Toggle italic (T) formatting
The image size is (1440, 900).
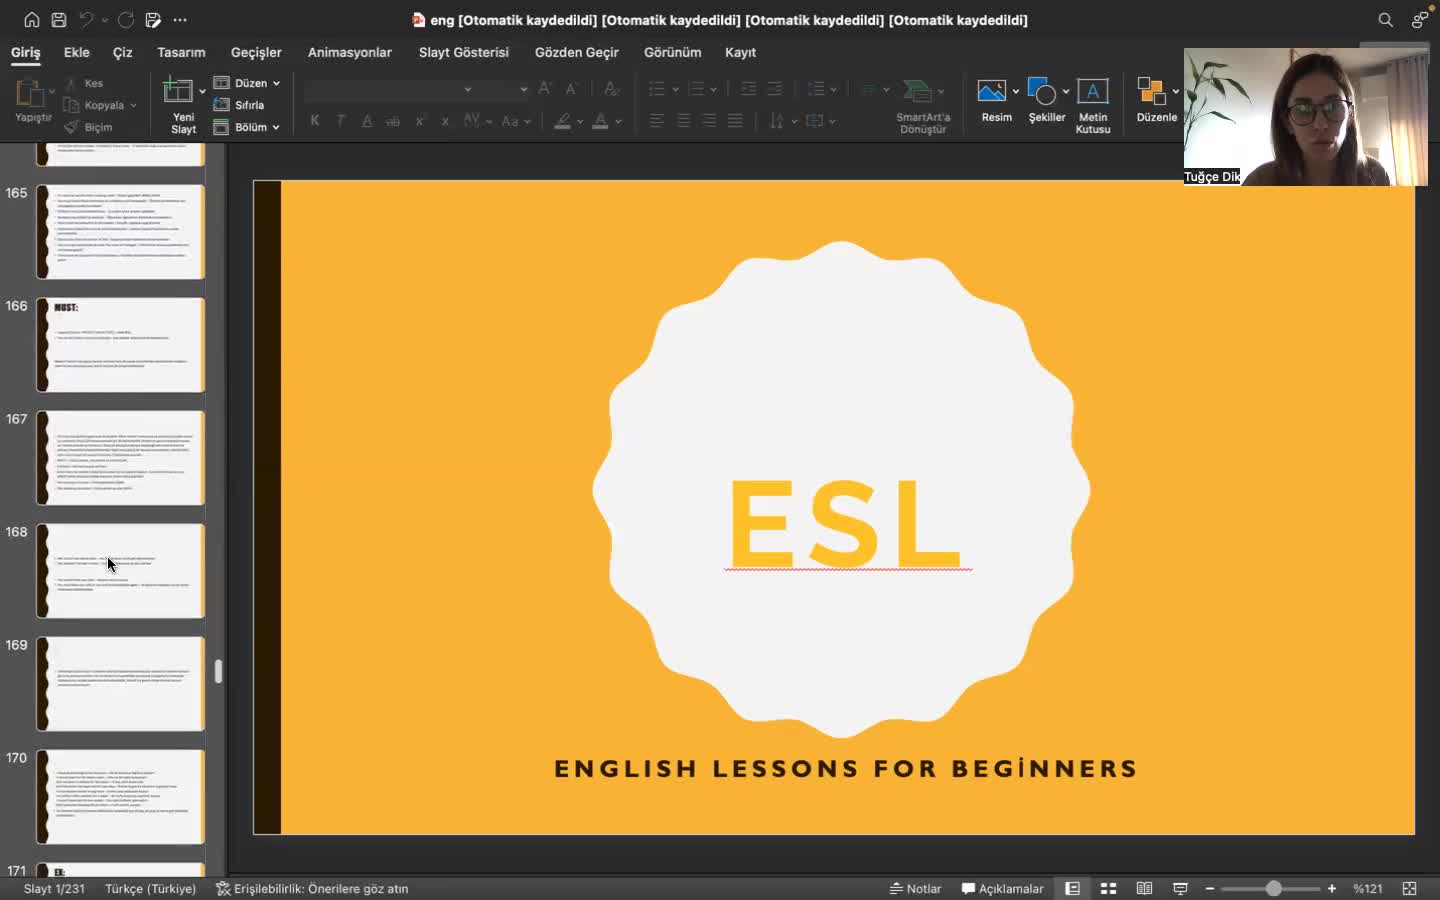tap(340, 121)
